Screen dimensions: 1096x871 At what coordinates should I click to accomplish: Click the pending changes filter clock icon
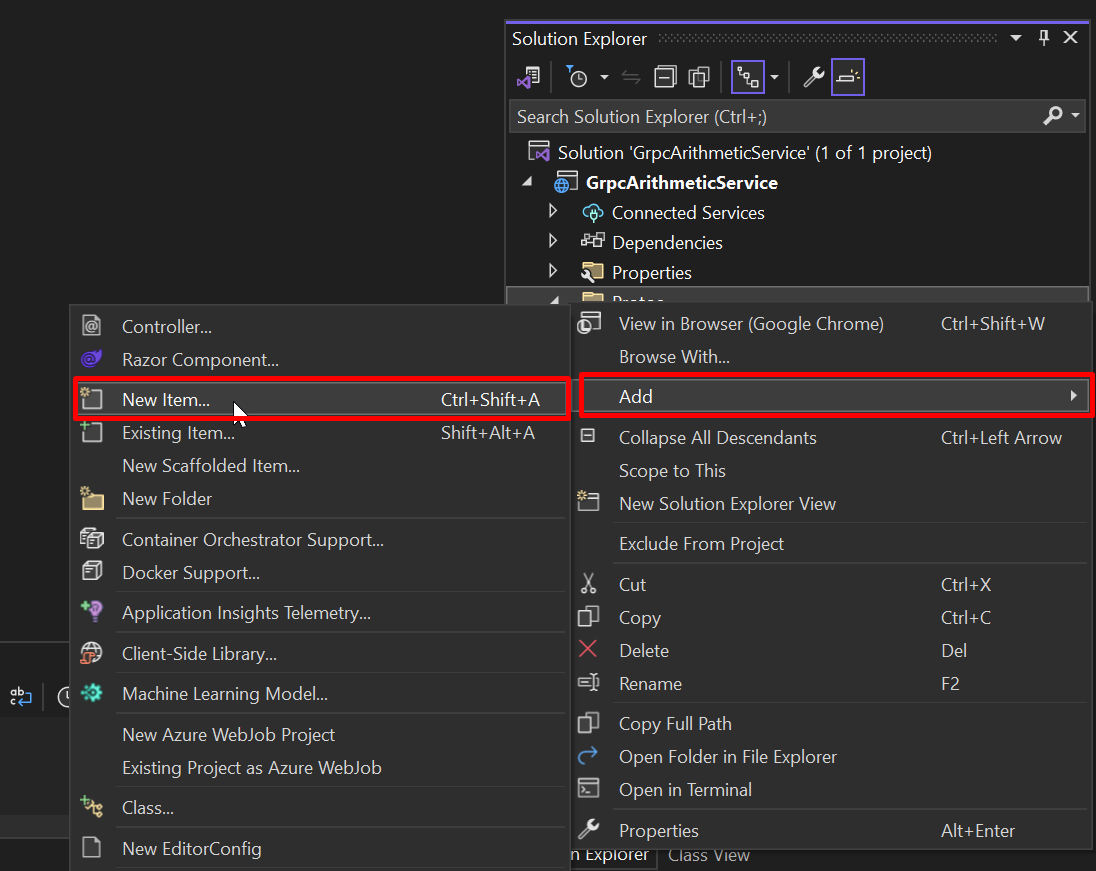pos(579,76)
